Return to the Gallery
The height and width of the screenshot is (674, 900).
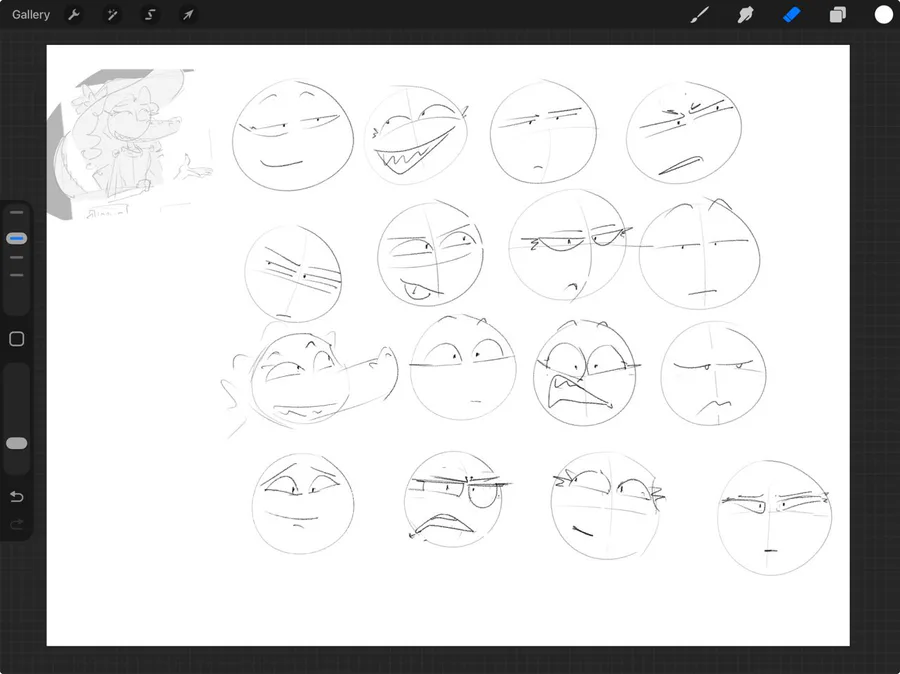(31, 15)
